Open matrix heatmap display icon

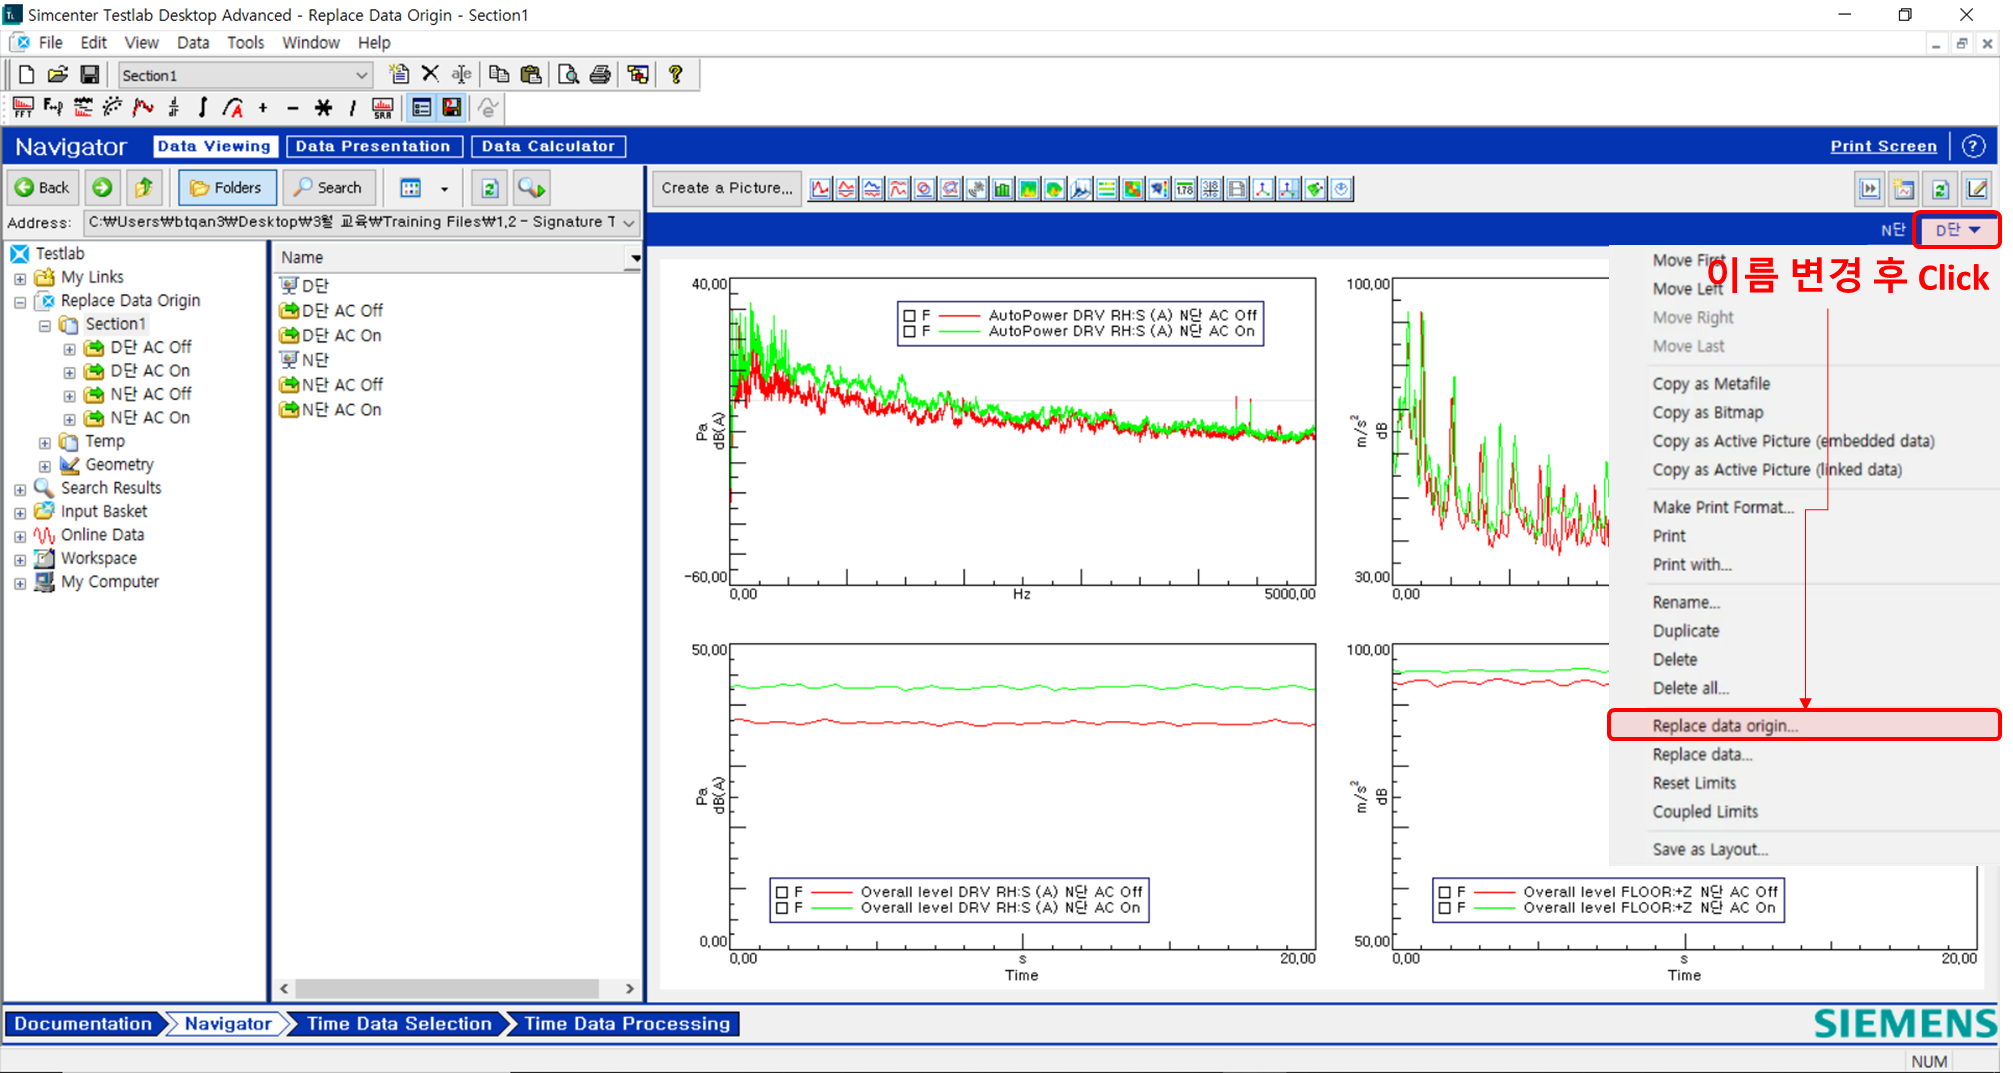tap(1132, 189)
